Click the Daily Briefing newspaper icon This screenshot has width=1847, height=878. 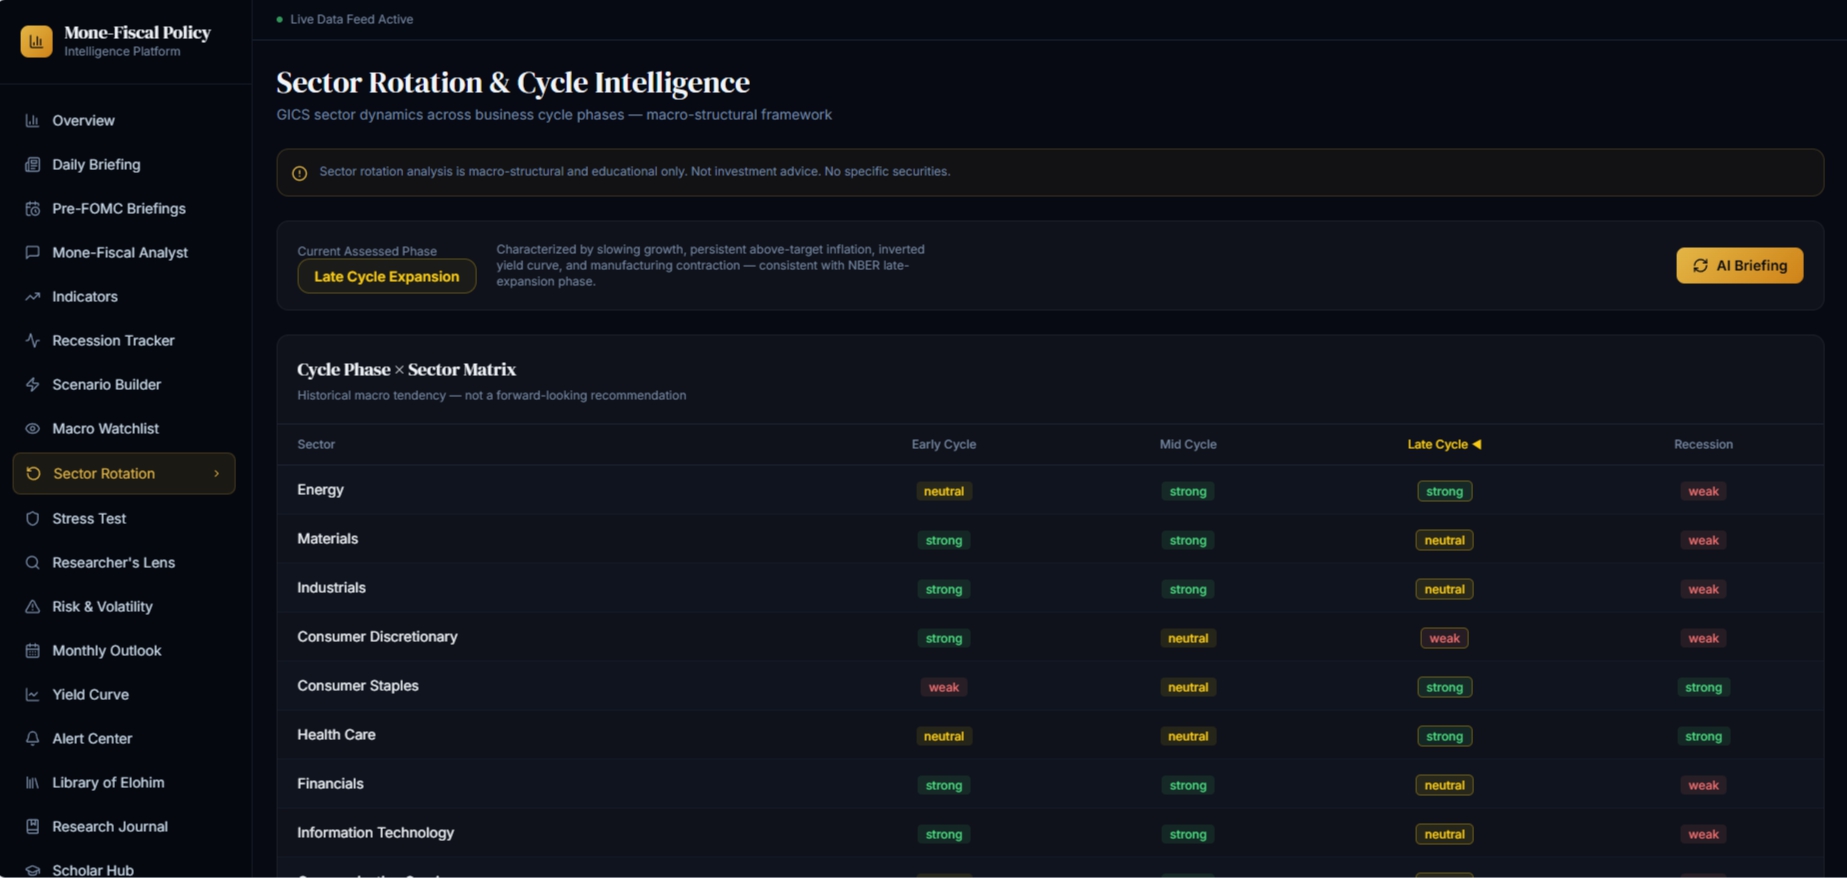point(32,164)
